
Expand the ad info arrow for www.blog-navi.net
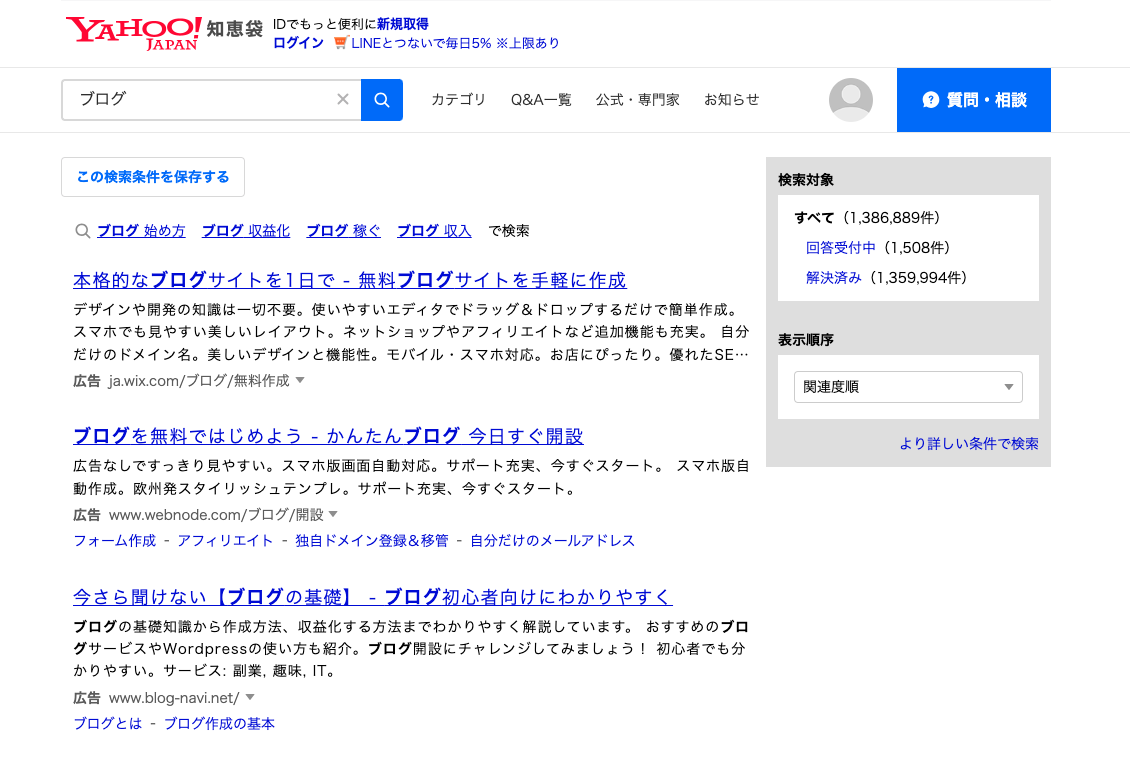point(249,698)
